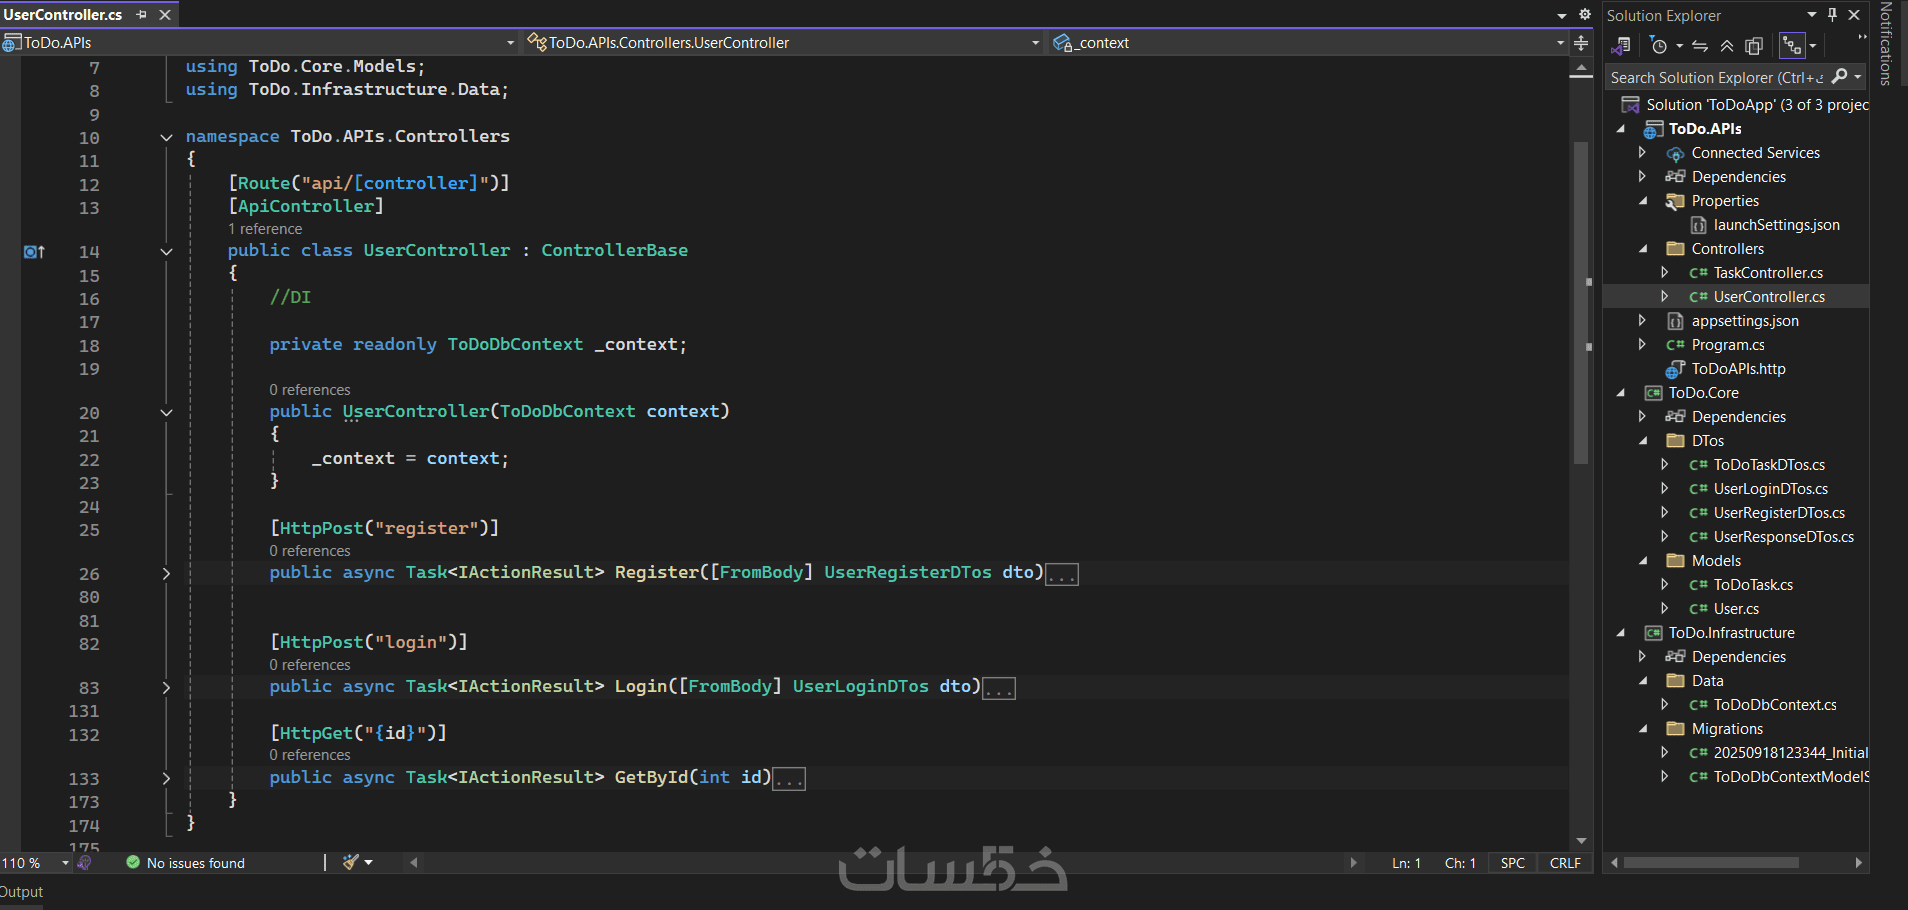Image resolution: width=1908 pixels, height=910 pixels.
Task: Open the GitHub Copilot status icon
Action: point(84,862)
